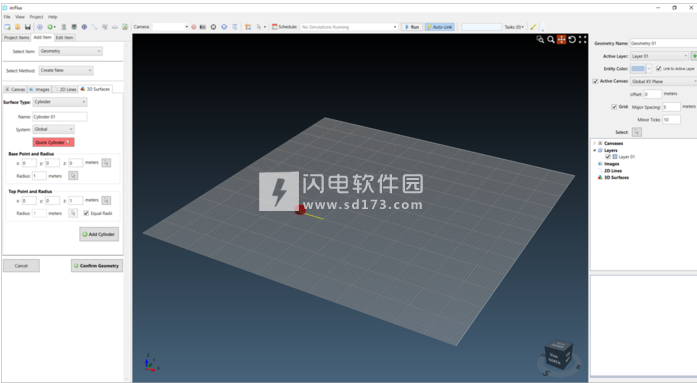The height and width of the screenshot is (383, 697).
Task: Click the open project folder icon
Action: tap(17, 27)
